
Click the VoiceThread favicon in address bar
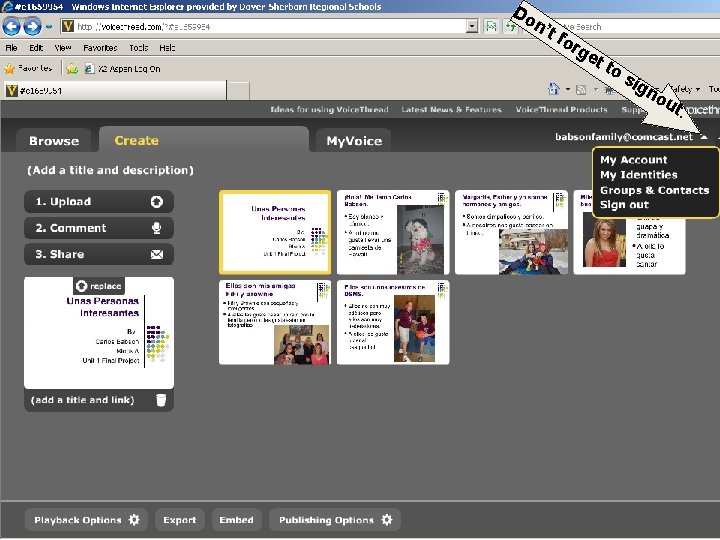[68, 26]
